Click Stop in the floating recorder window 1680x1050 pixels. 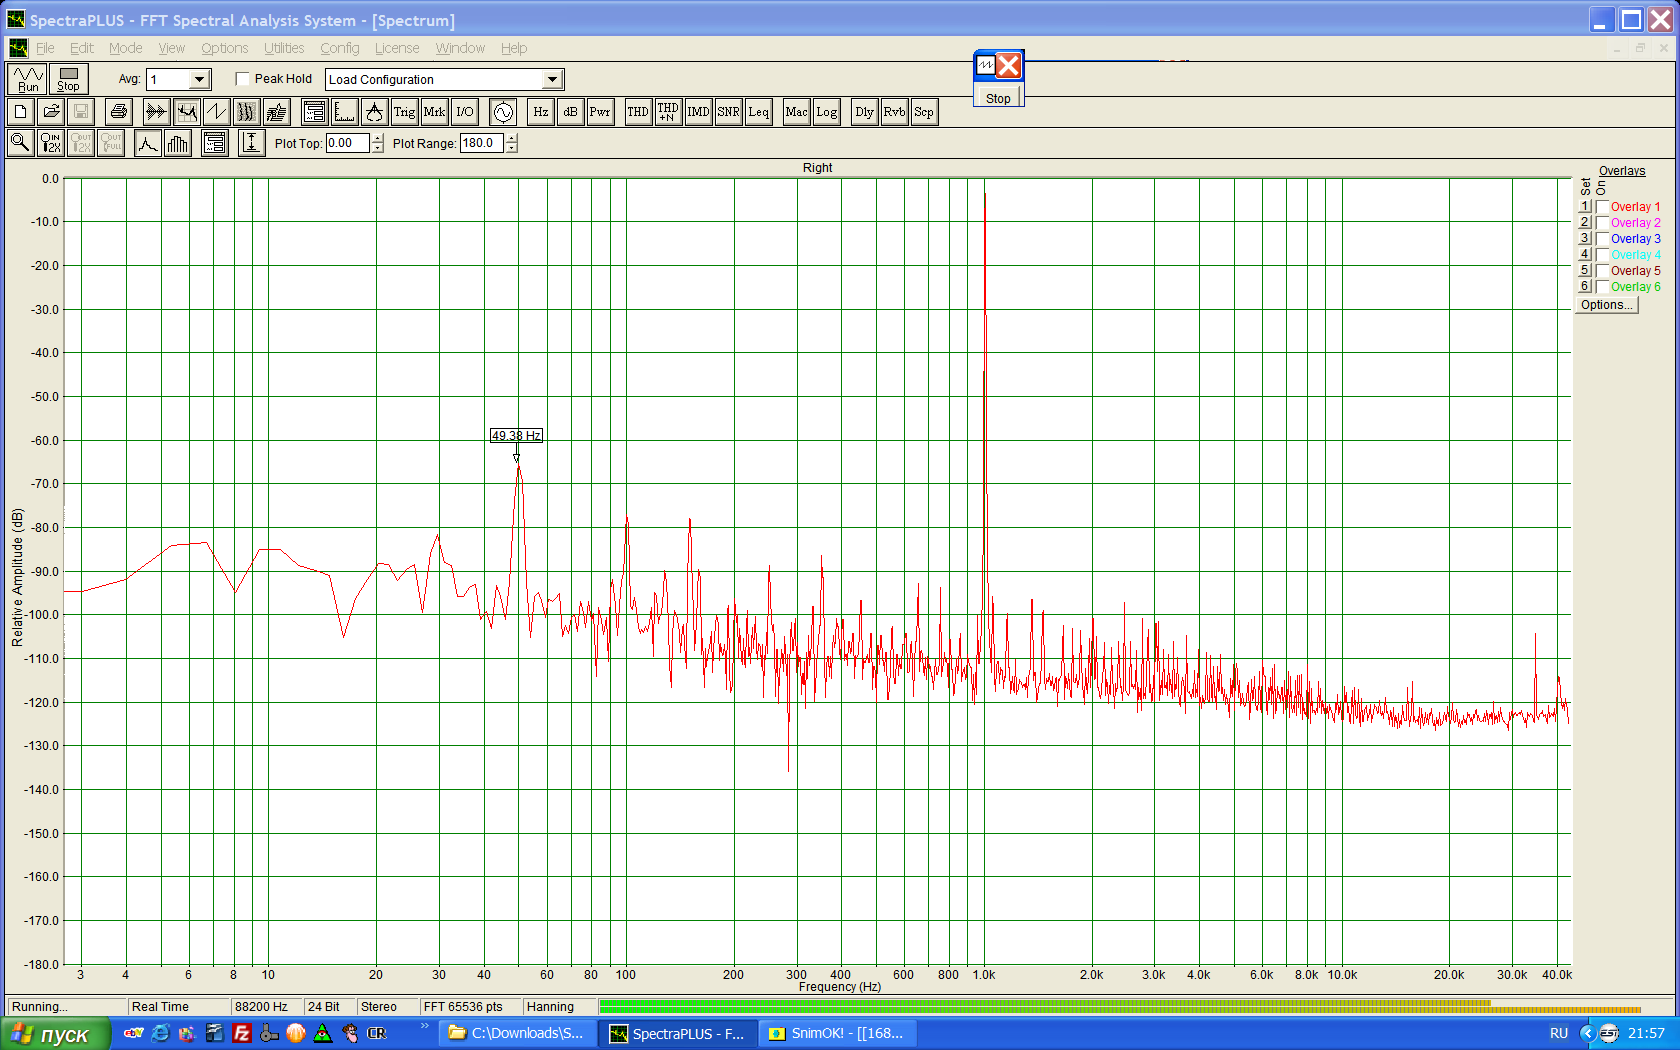pos(997,98)
